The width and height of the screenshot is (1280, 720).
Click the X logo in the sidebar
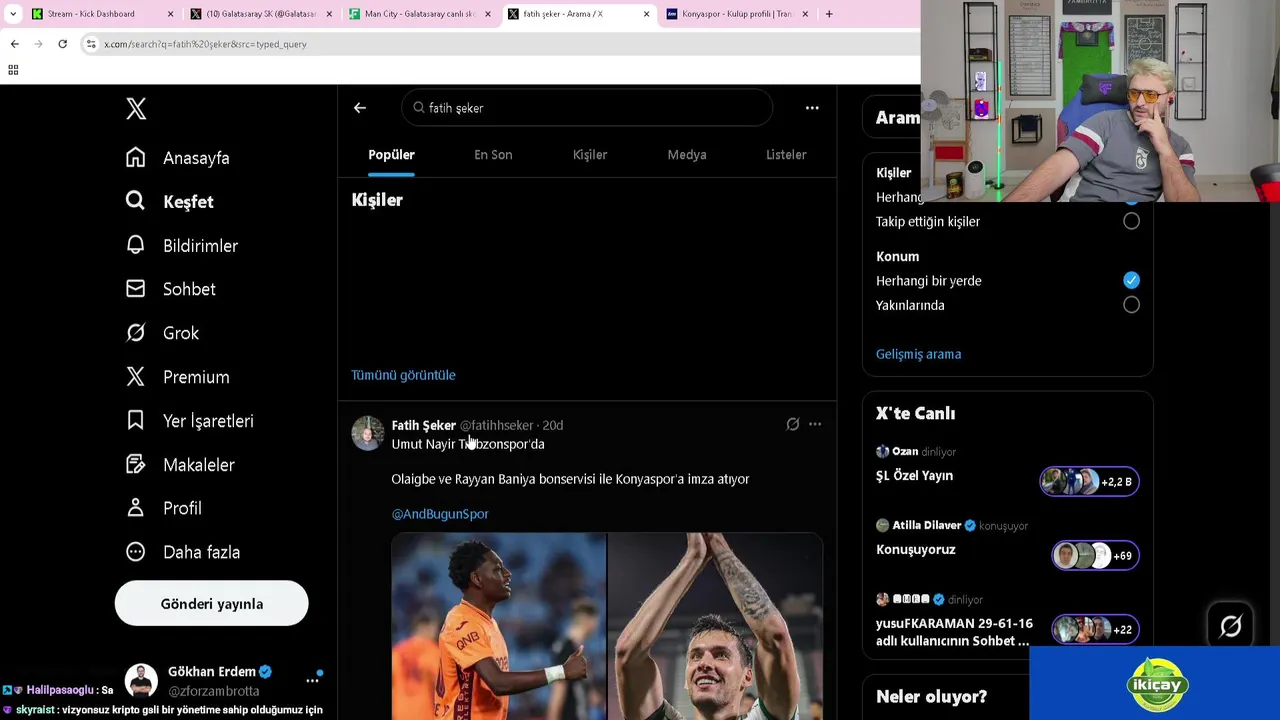[x=136, y=108]
